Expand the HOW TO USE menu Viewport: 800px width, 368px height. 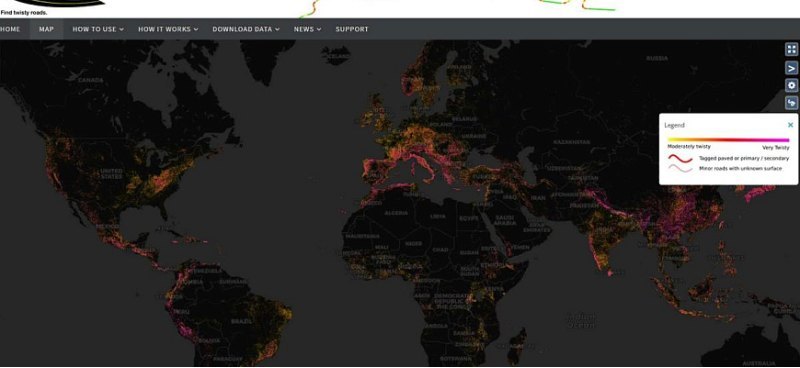[x=98, y=29]
